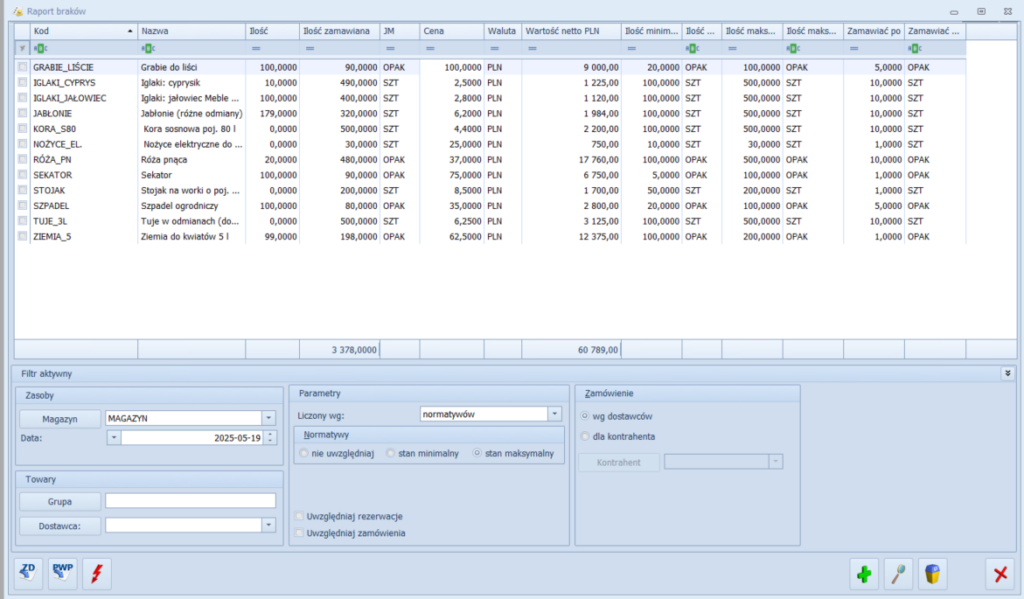Image resolution: width=1024 pixels, height=599 pixels.
Task: Click equals filter operator under Cena column
Action: tap(430, 48)
